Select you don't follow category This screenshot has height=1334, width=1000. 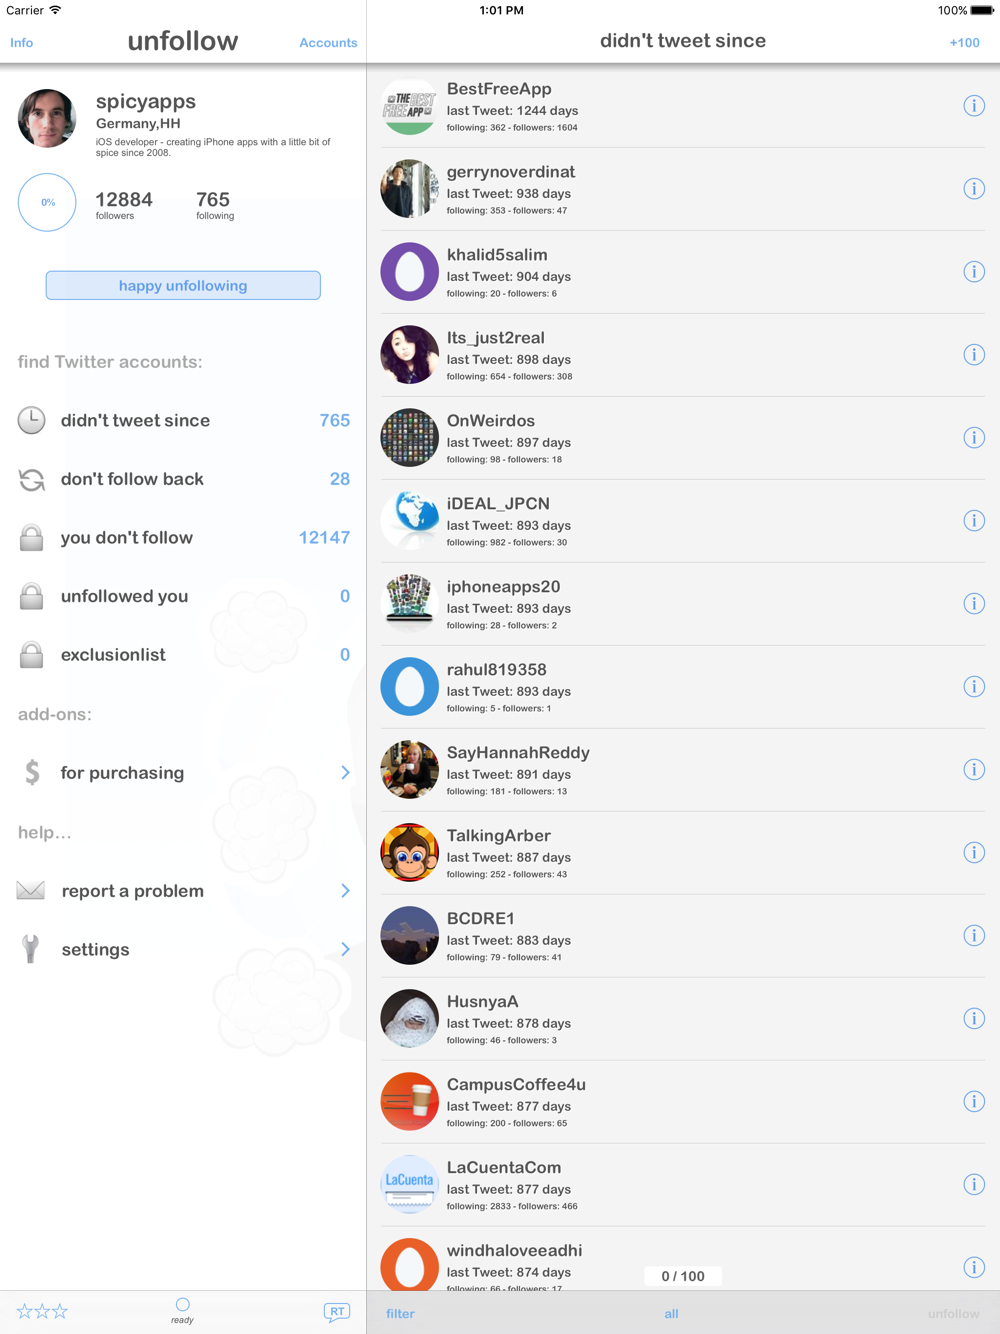coord(183,538)
